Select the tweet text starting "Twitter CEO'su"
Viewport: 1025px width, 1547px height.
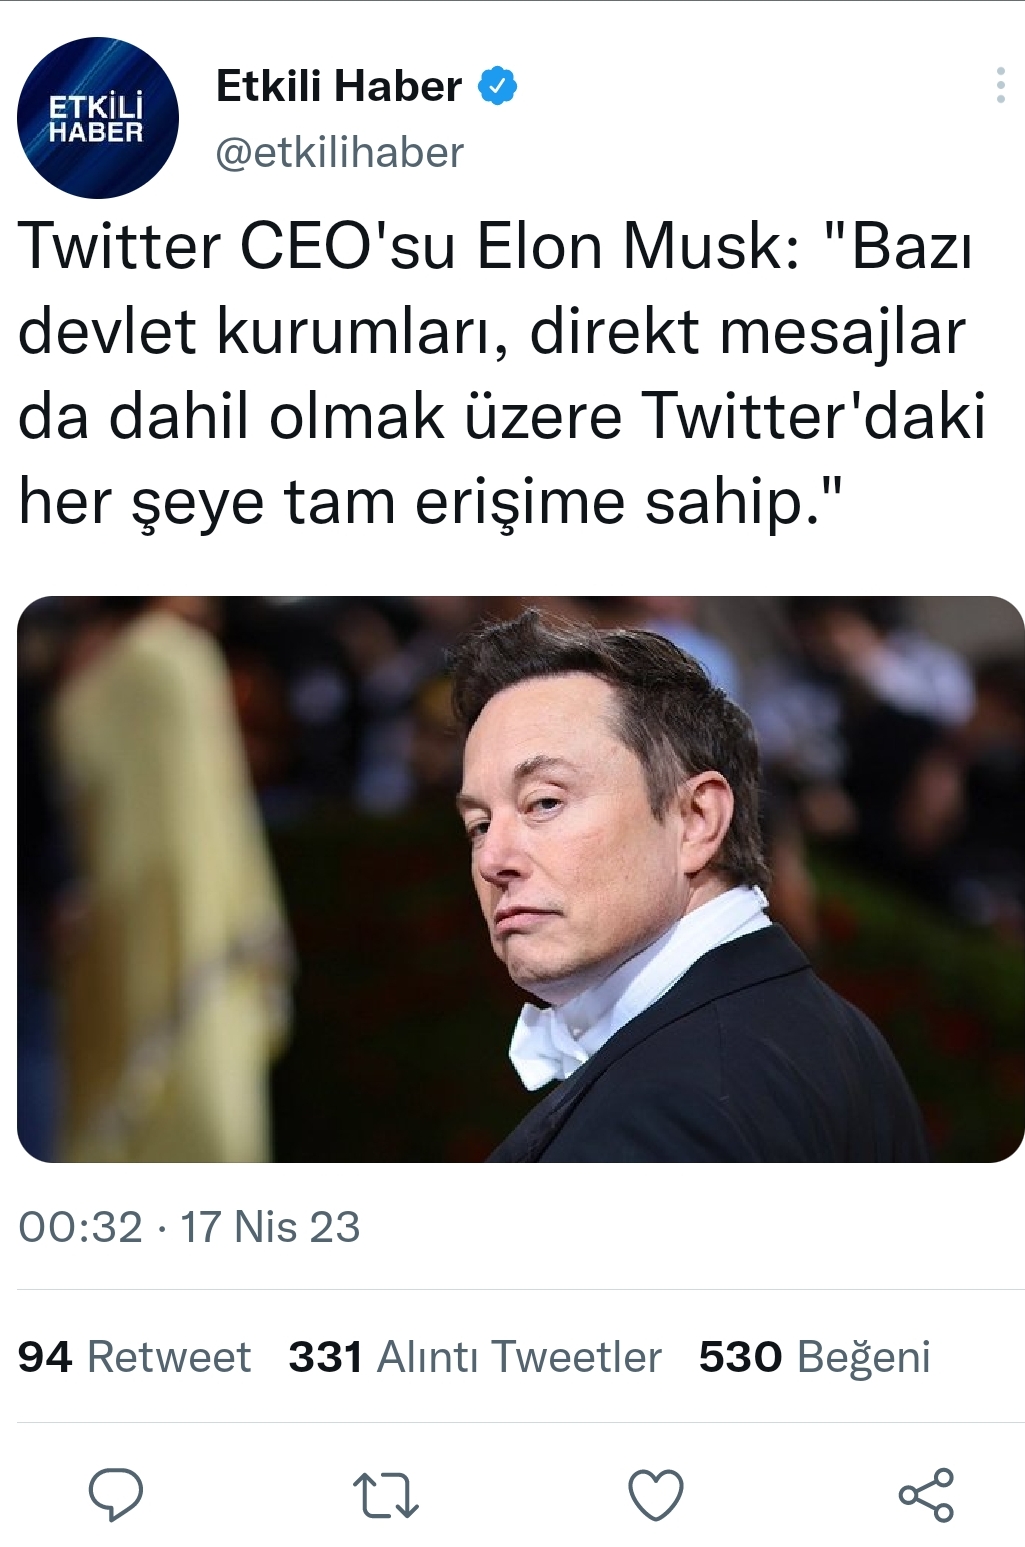click(502, 373)
